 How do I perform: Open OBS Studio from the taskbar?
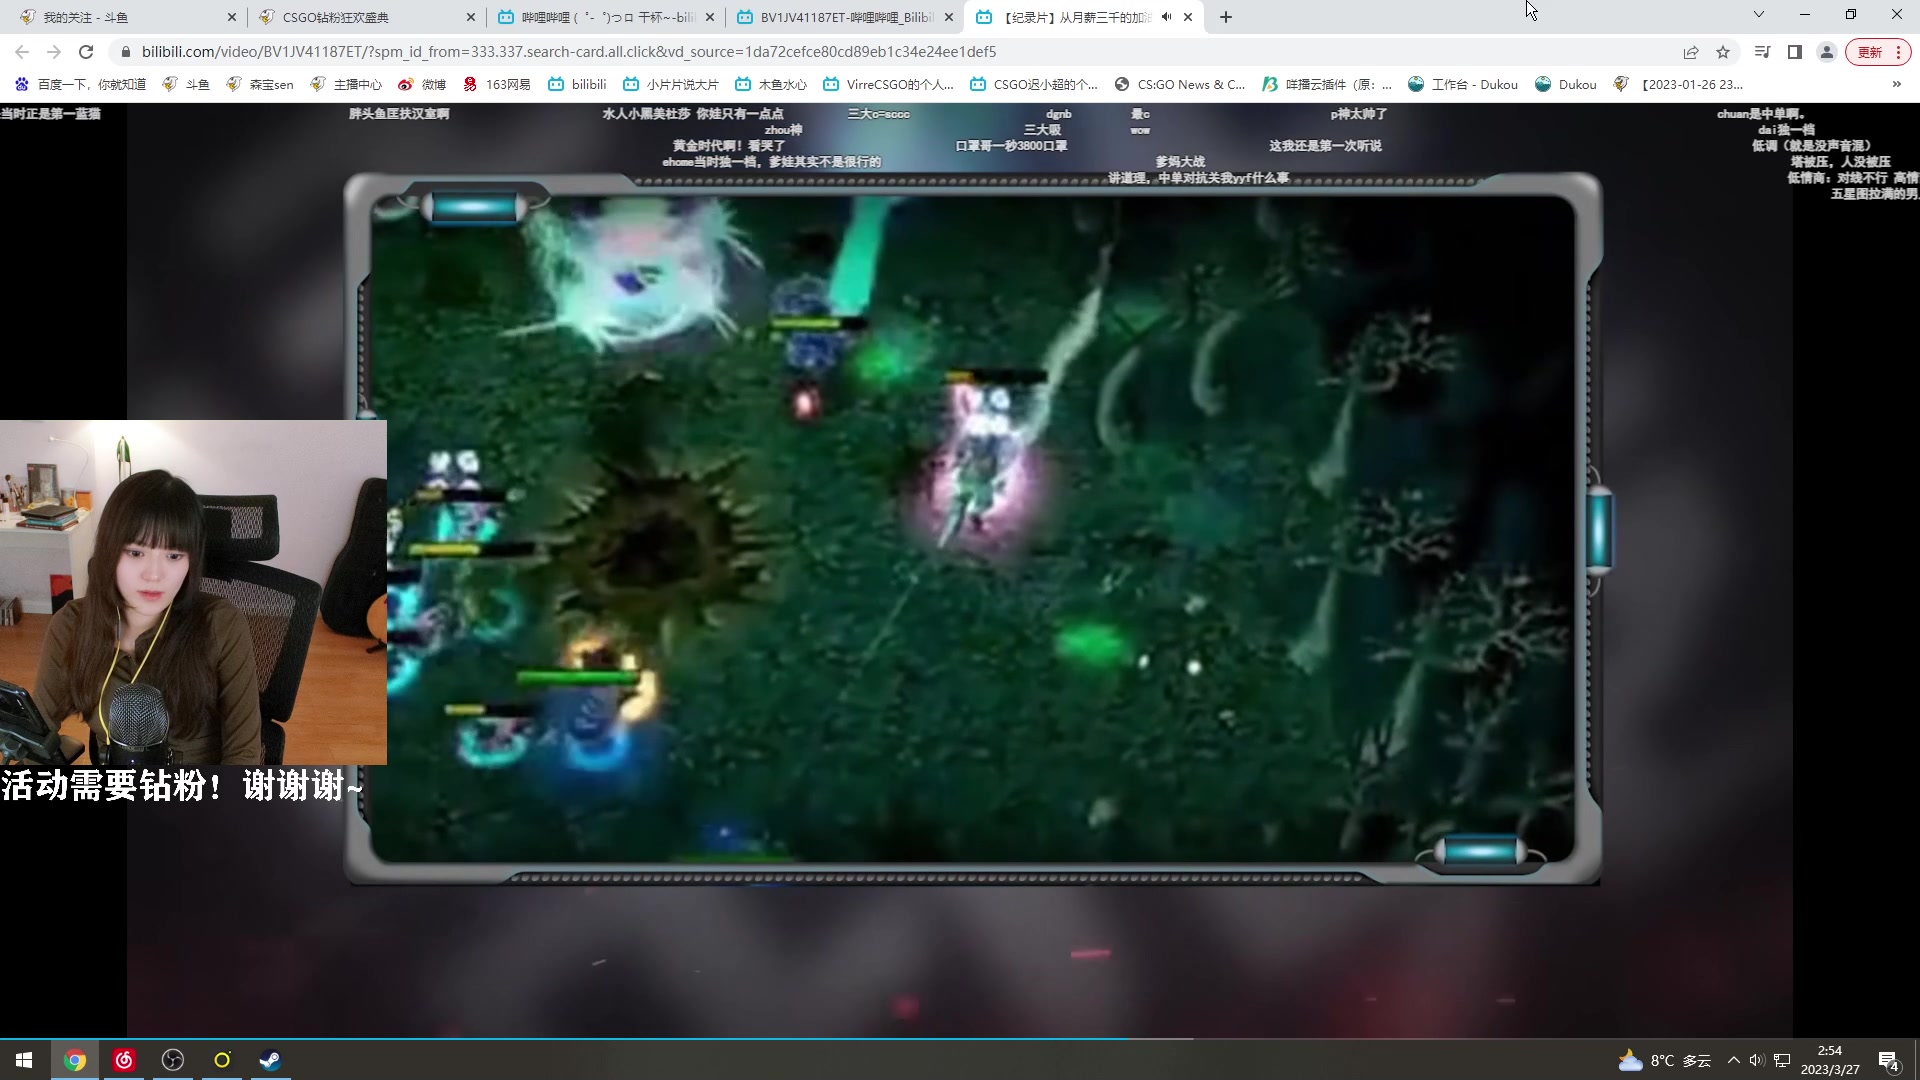pyautogui.click(x=173, y=1060)
